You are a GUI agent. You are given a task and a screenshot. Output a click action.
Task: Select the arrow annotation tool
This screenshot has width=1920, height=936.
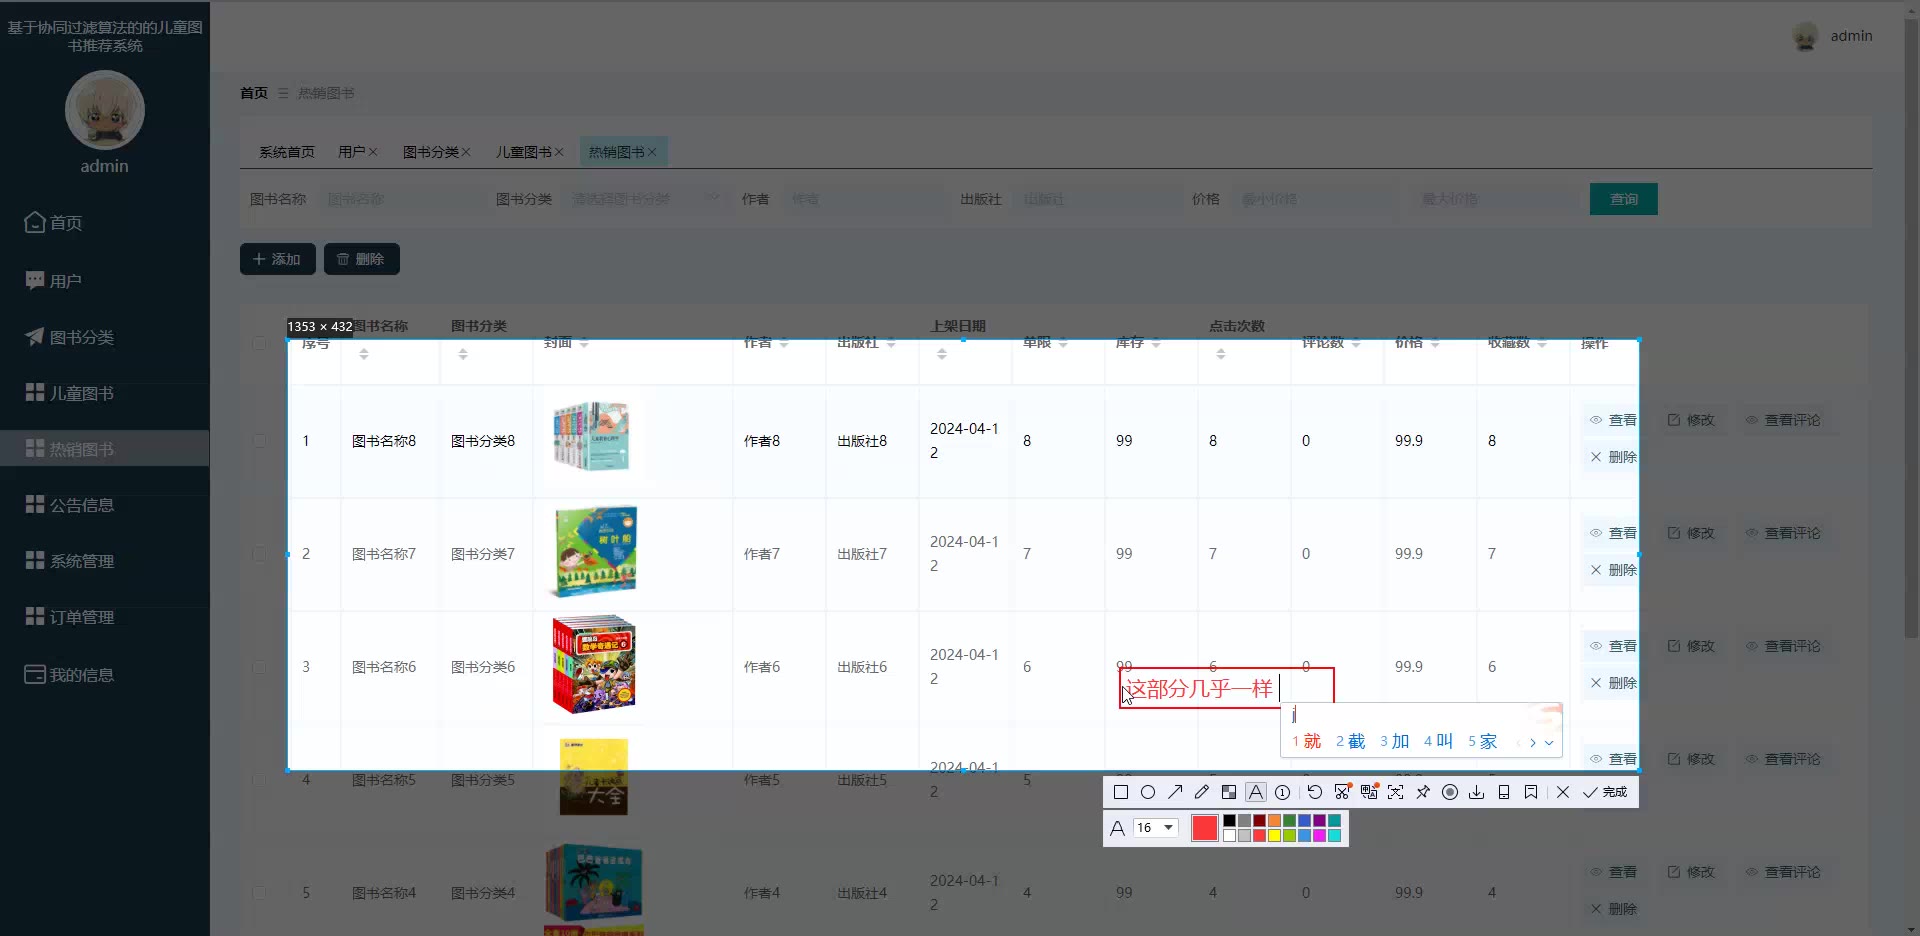point(1175,792)
